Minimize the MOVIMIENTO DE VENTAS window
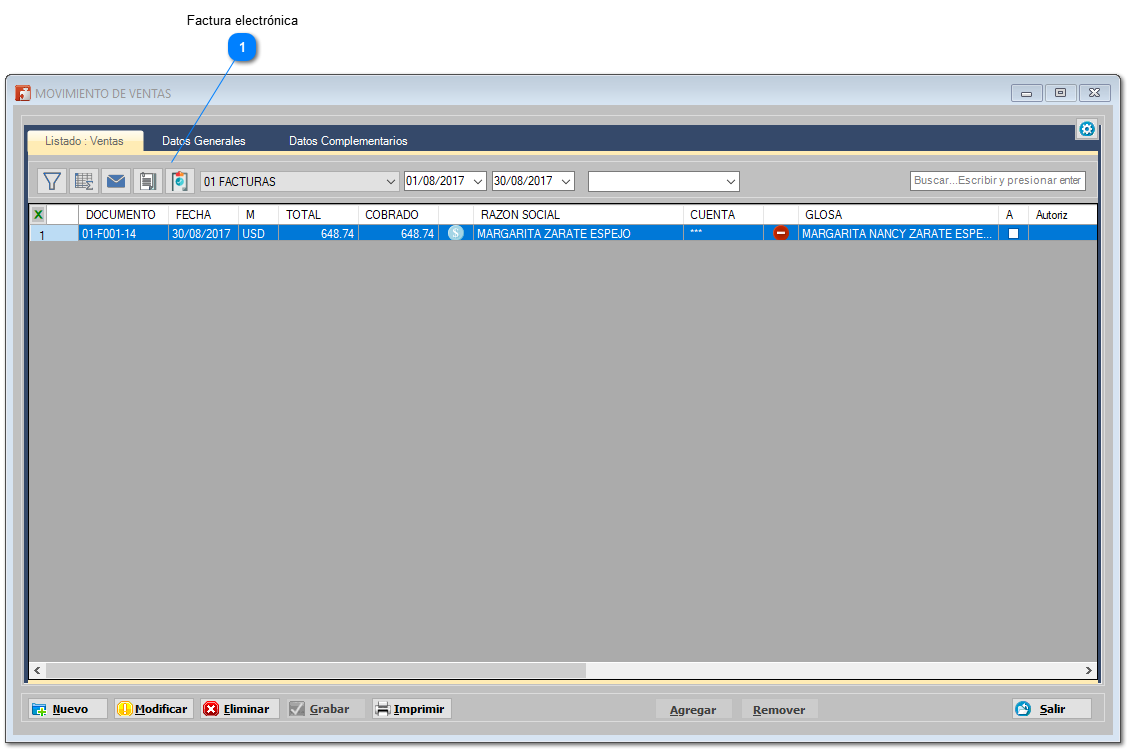 (1026, 93)
